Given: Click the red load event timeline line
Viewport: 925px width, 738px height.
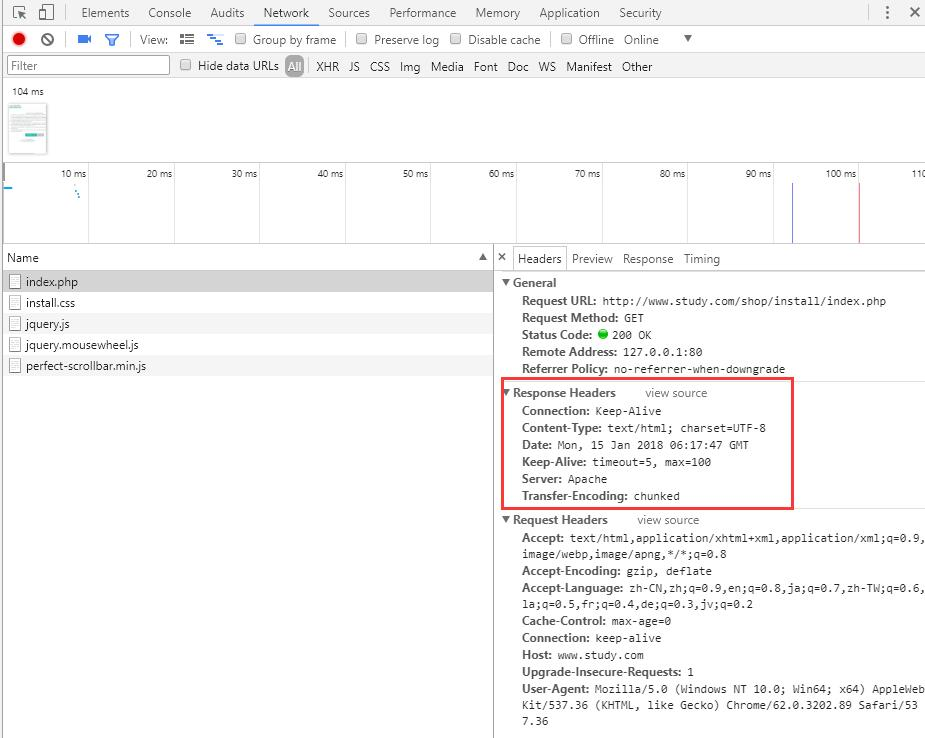Looking at the screenshot, I should [859, 212].
